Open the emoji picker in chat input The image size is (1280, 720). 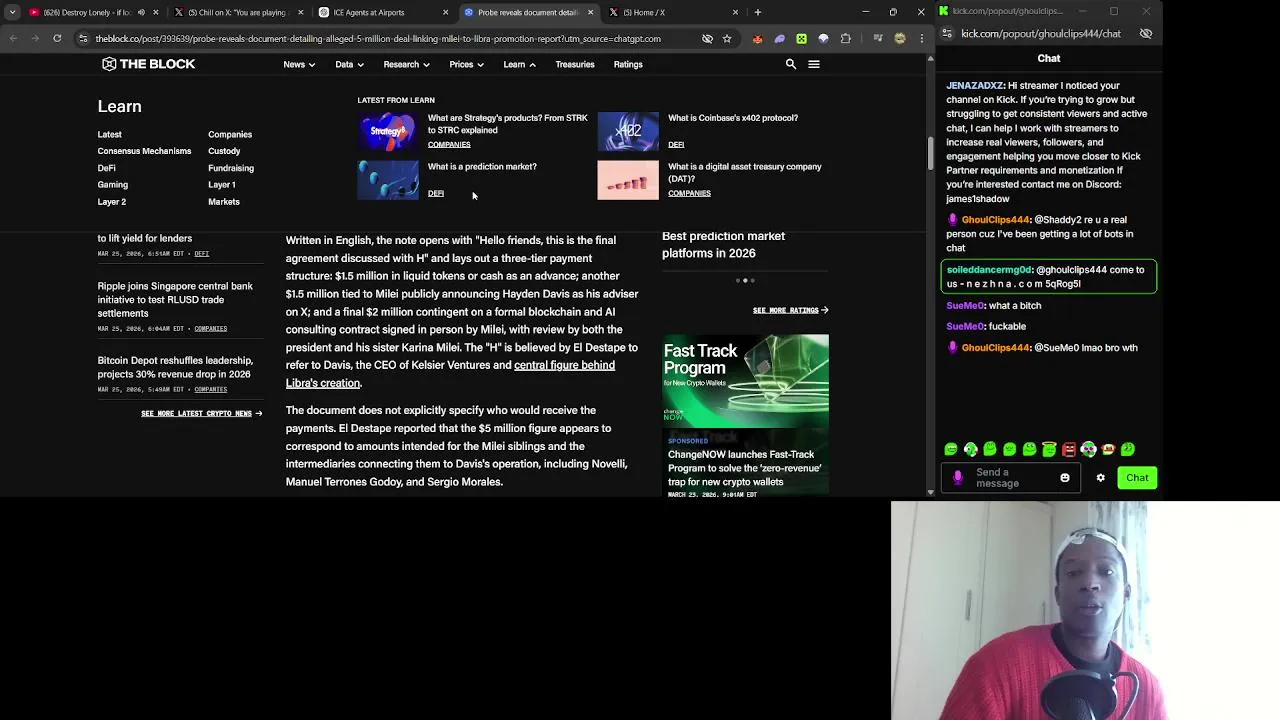(x=1065, y=478)
